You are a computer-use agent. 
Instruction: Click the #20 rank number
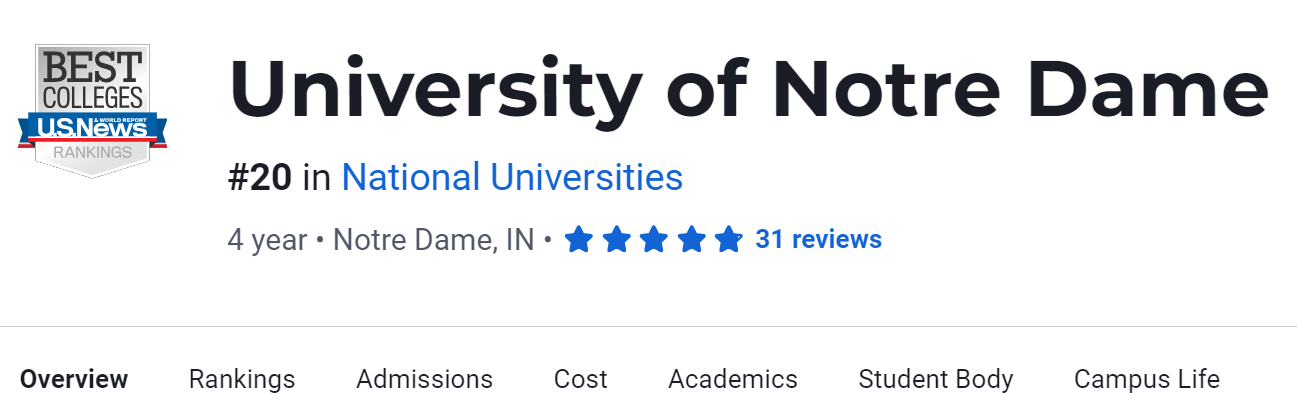tap(260, 178)
